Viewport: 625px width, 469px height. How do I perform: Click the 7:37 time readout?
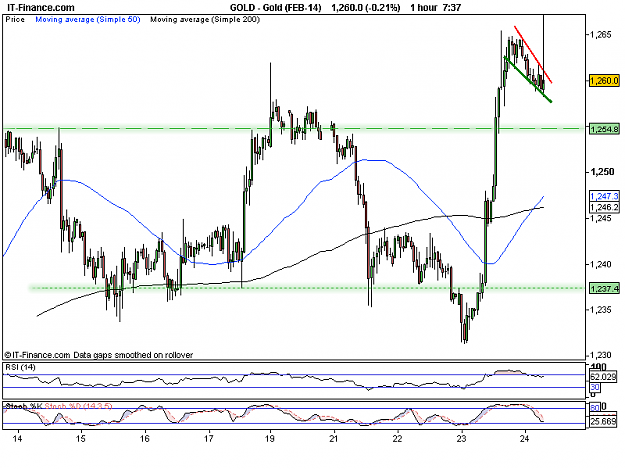pyautogui.click(x=452, y=8)
